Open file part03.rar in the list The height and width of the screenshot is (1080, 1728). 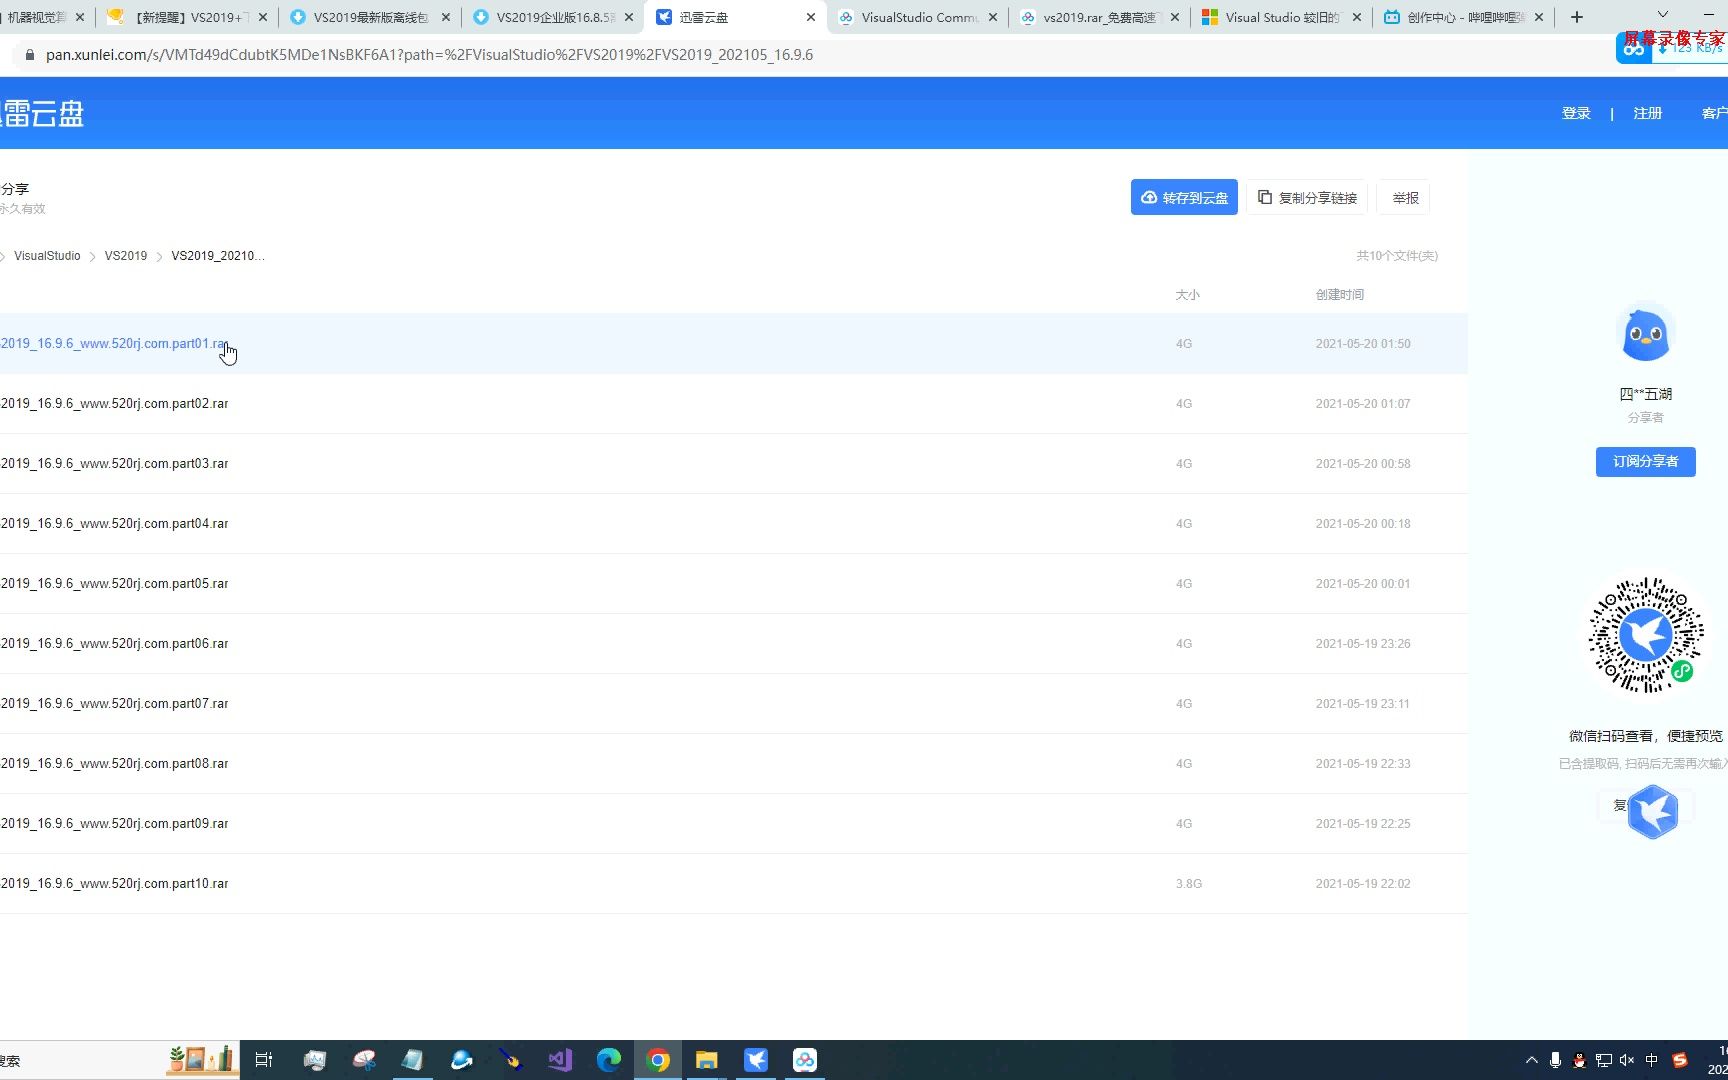pyautogui.click(x=114, y=463)
